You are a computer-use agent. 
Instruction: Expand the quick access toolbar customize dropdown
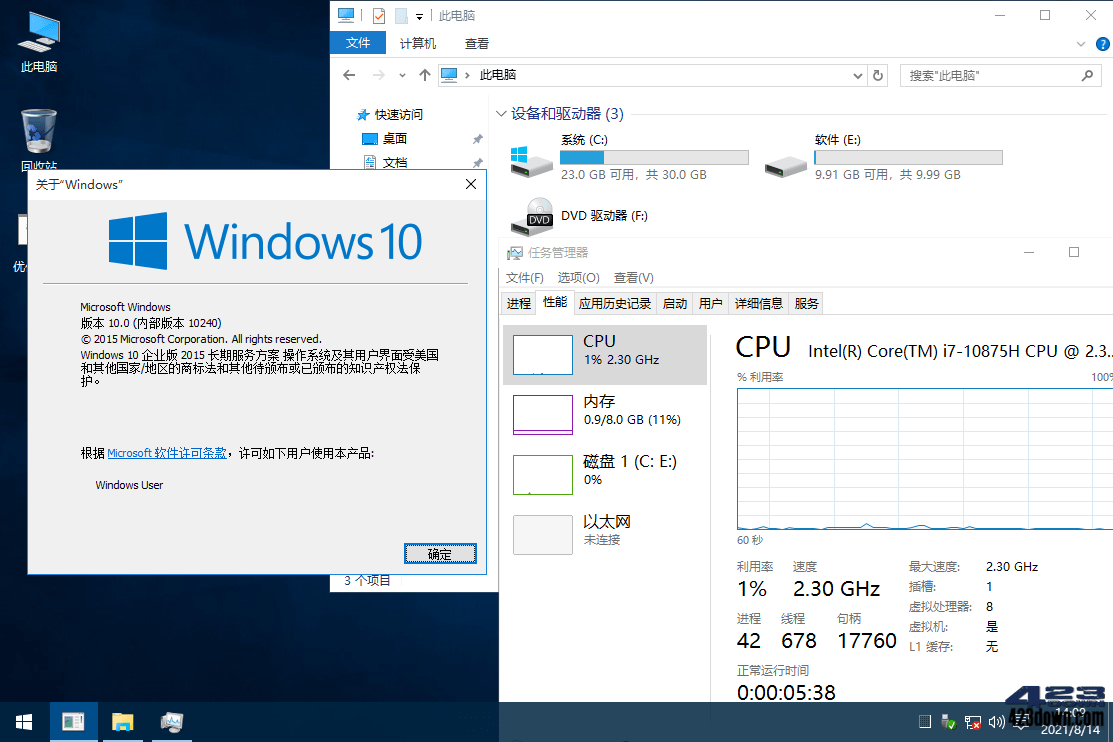(420, 15)
